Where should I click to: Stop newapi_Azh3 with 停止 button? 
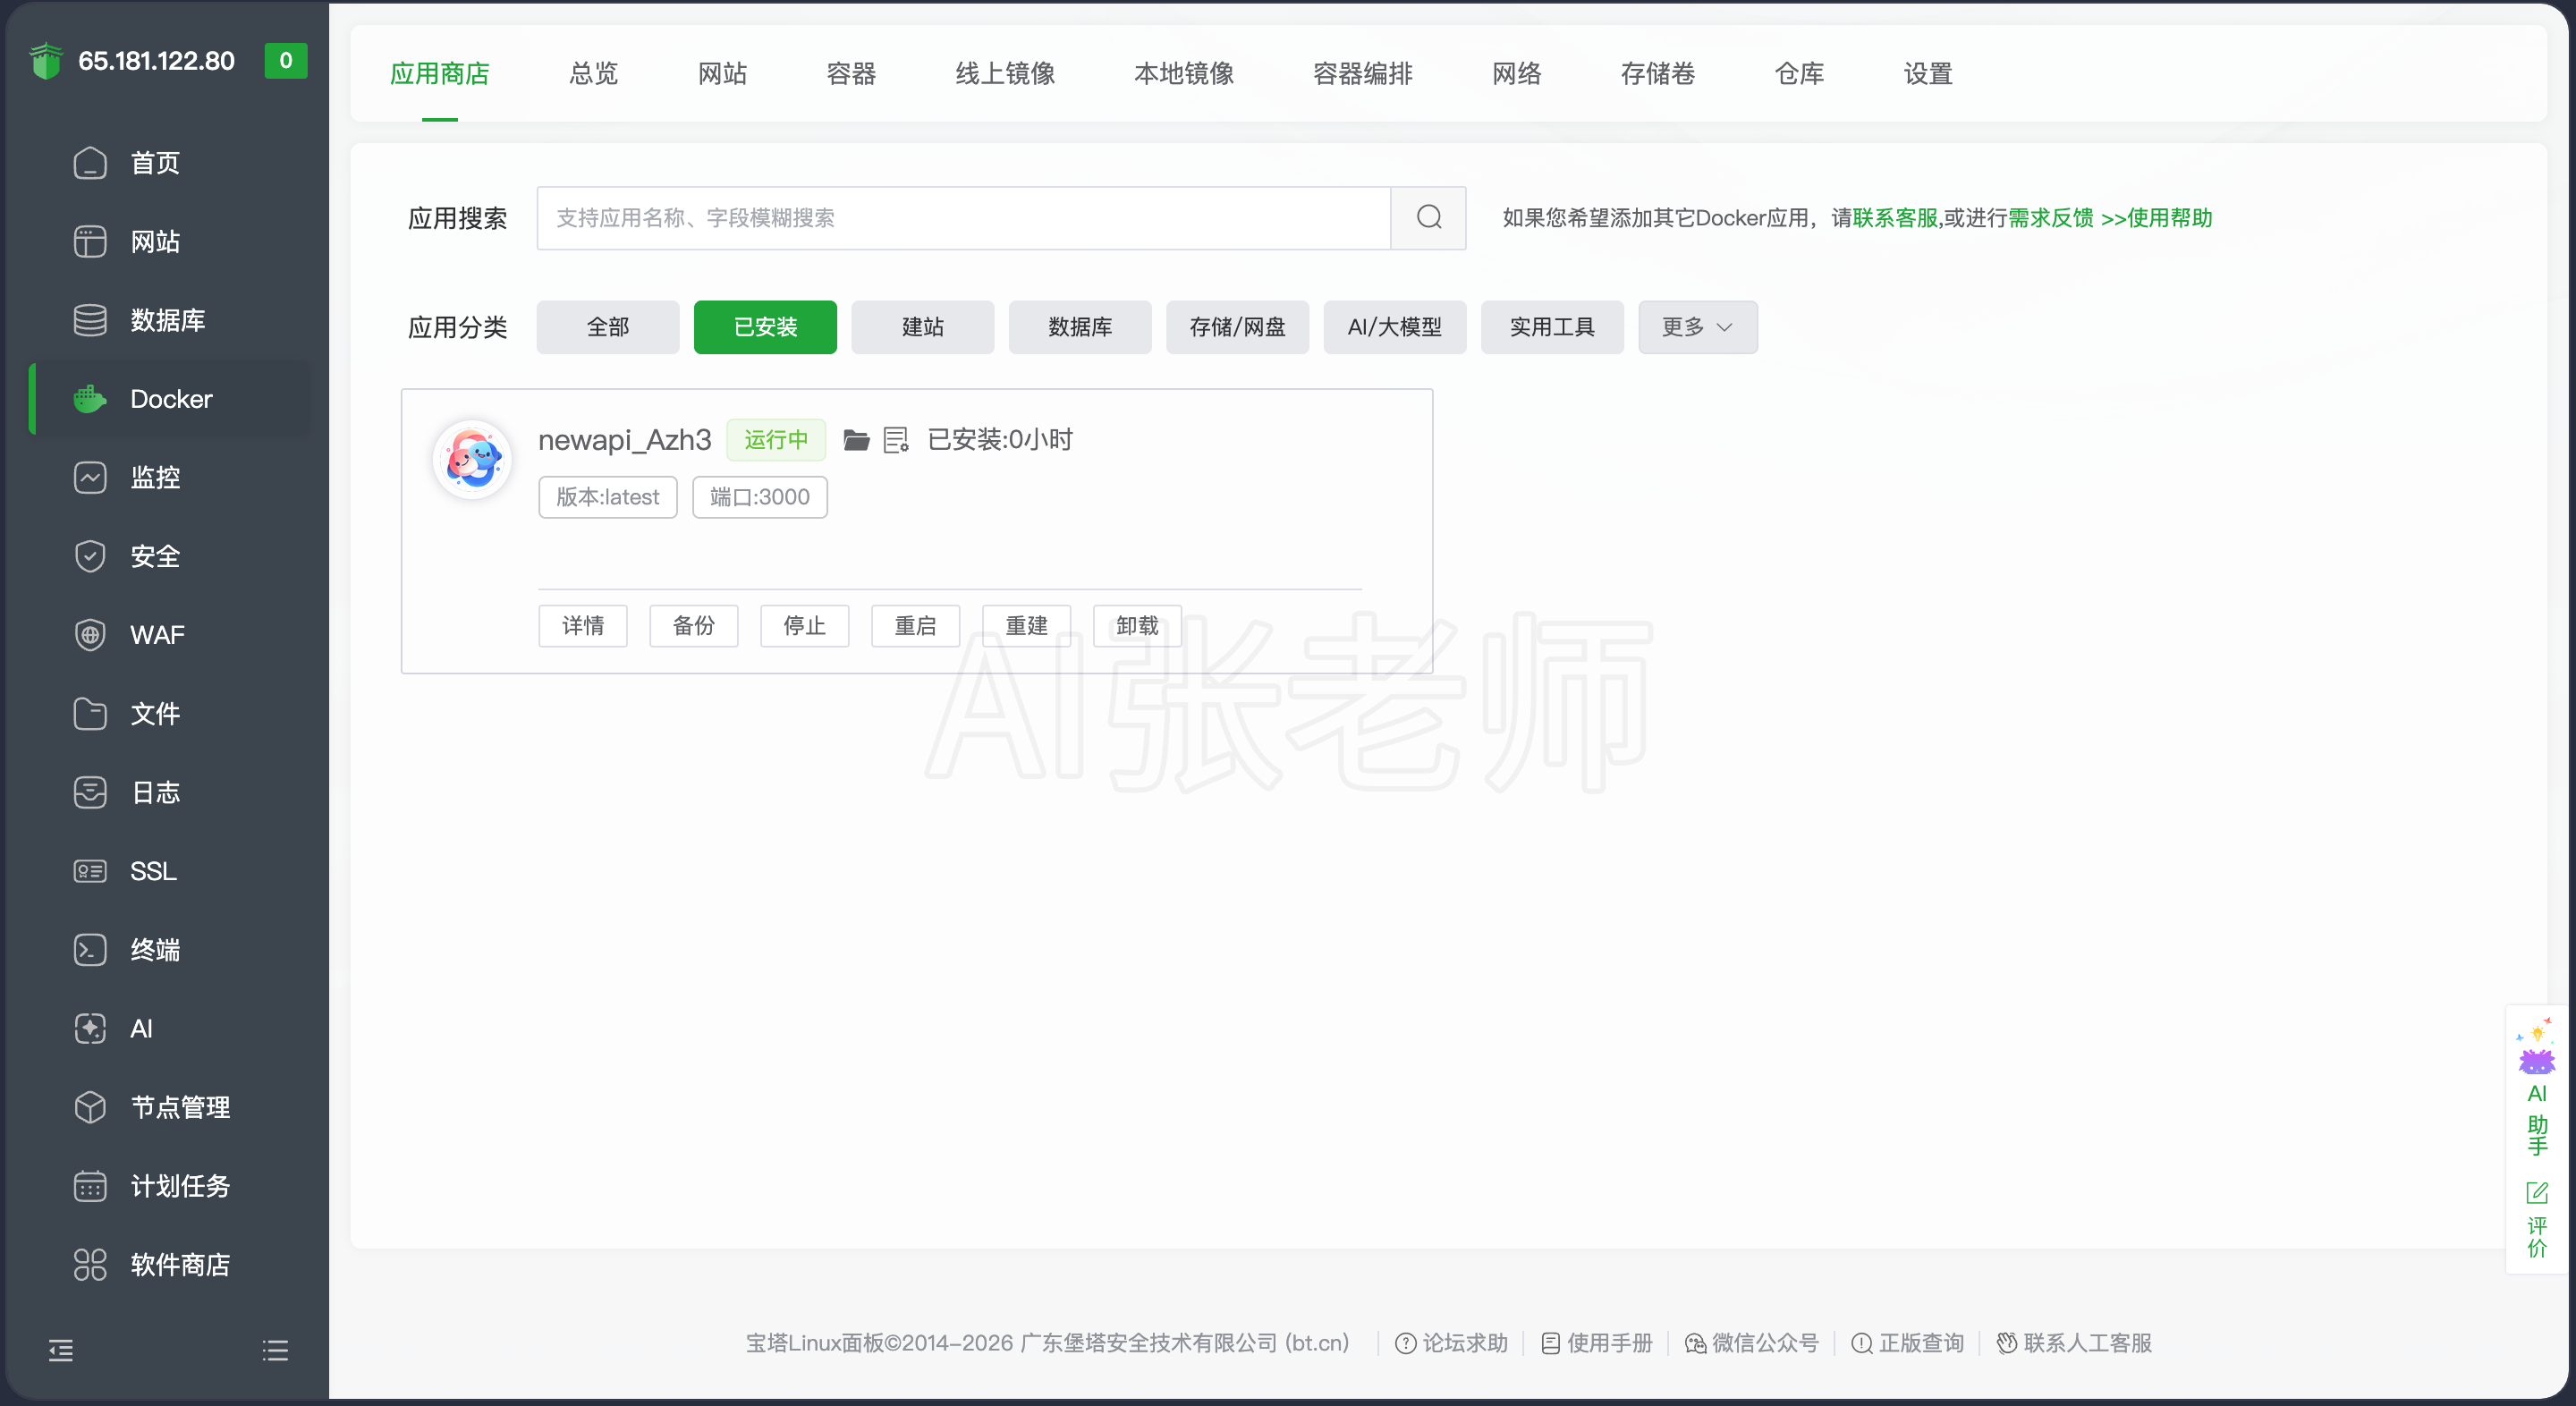[x=805, y=626]
